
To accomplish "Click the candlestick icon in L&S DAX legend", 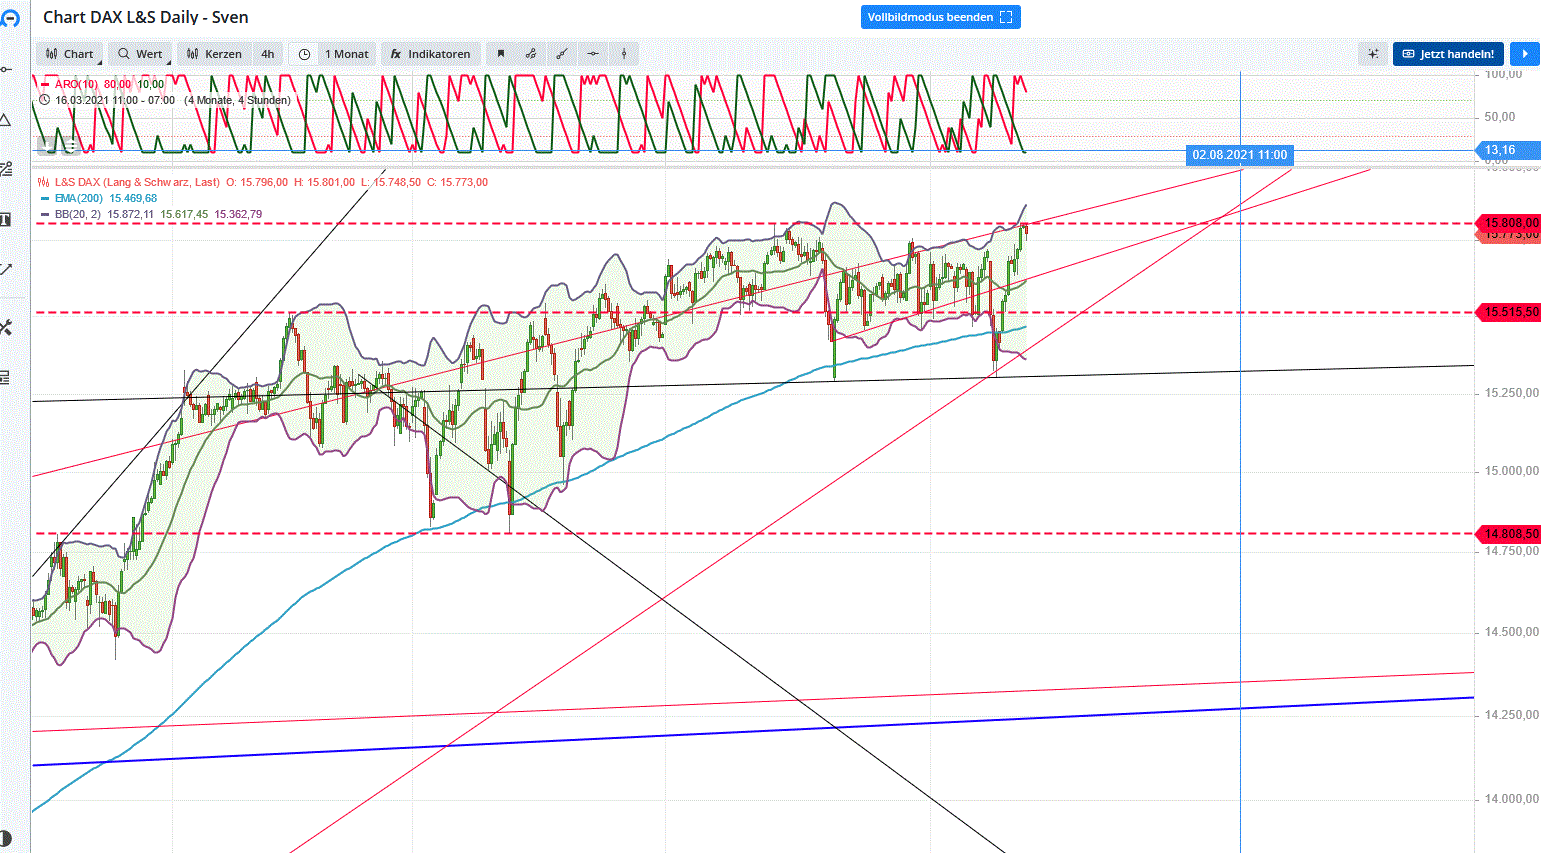I will click(43, 182).
